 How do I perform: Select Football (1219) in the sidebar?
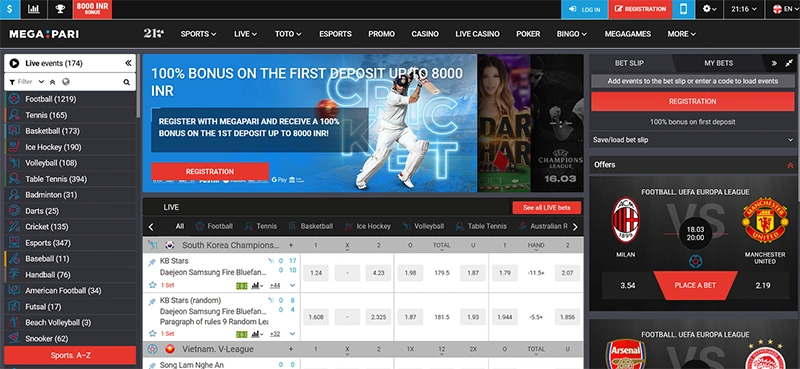[x=70, y=99]
